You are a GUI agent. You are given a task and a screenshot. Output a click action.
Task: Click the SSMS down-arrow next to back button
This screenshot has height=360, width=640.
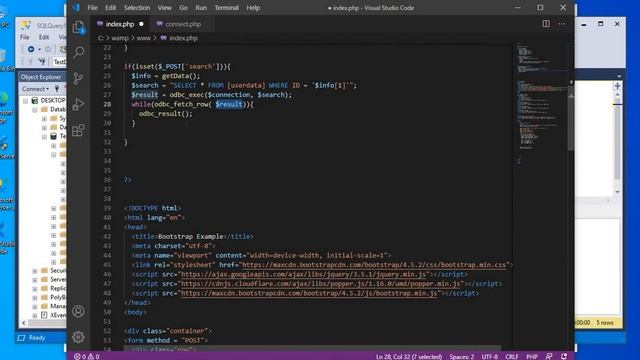coord(40,49)
